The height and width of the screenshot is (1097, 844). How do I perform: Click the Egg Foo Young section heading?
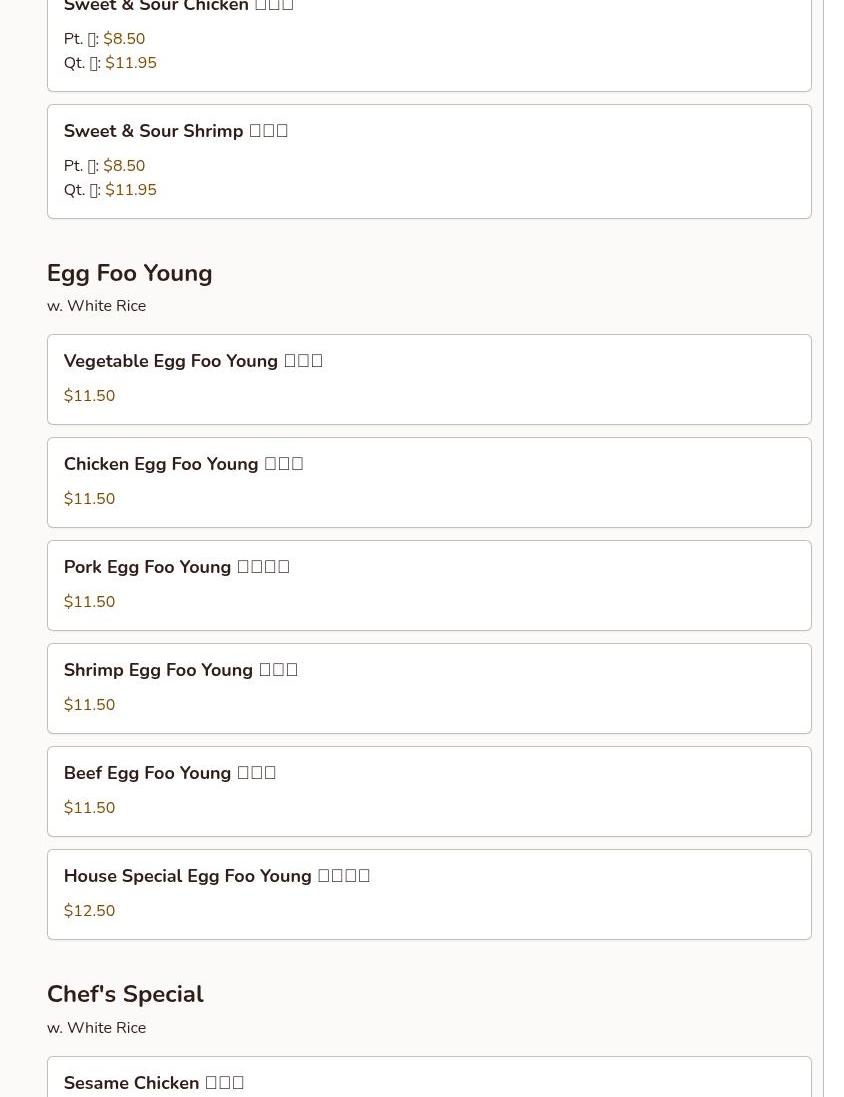coord(129,273)
